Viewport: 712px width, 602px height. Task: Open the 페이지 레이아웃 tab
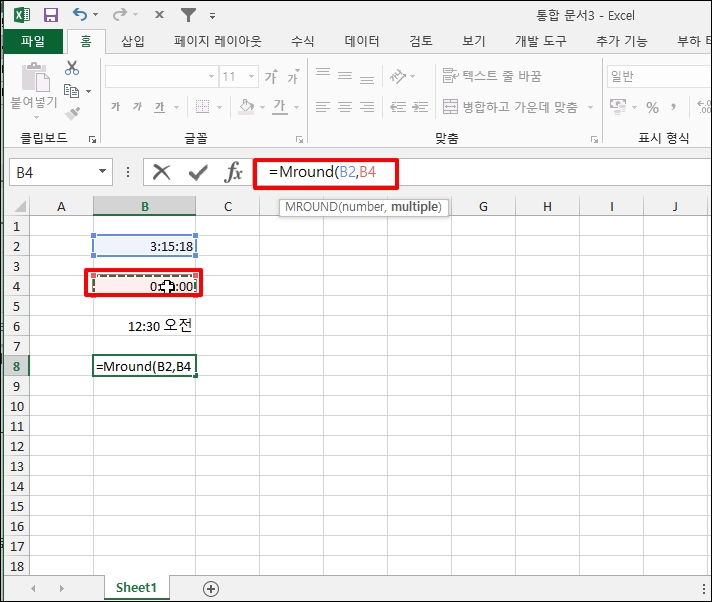(218, 42)
